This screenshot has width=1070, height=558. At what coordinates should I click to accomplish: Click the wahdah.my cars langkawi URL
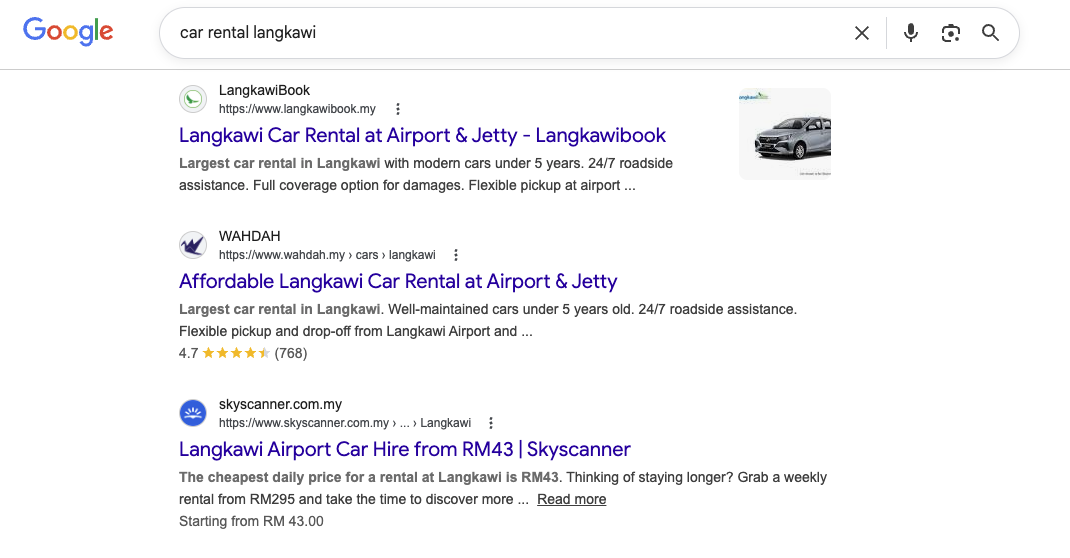tap(327, 255)
